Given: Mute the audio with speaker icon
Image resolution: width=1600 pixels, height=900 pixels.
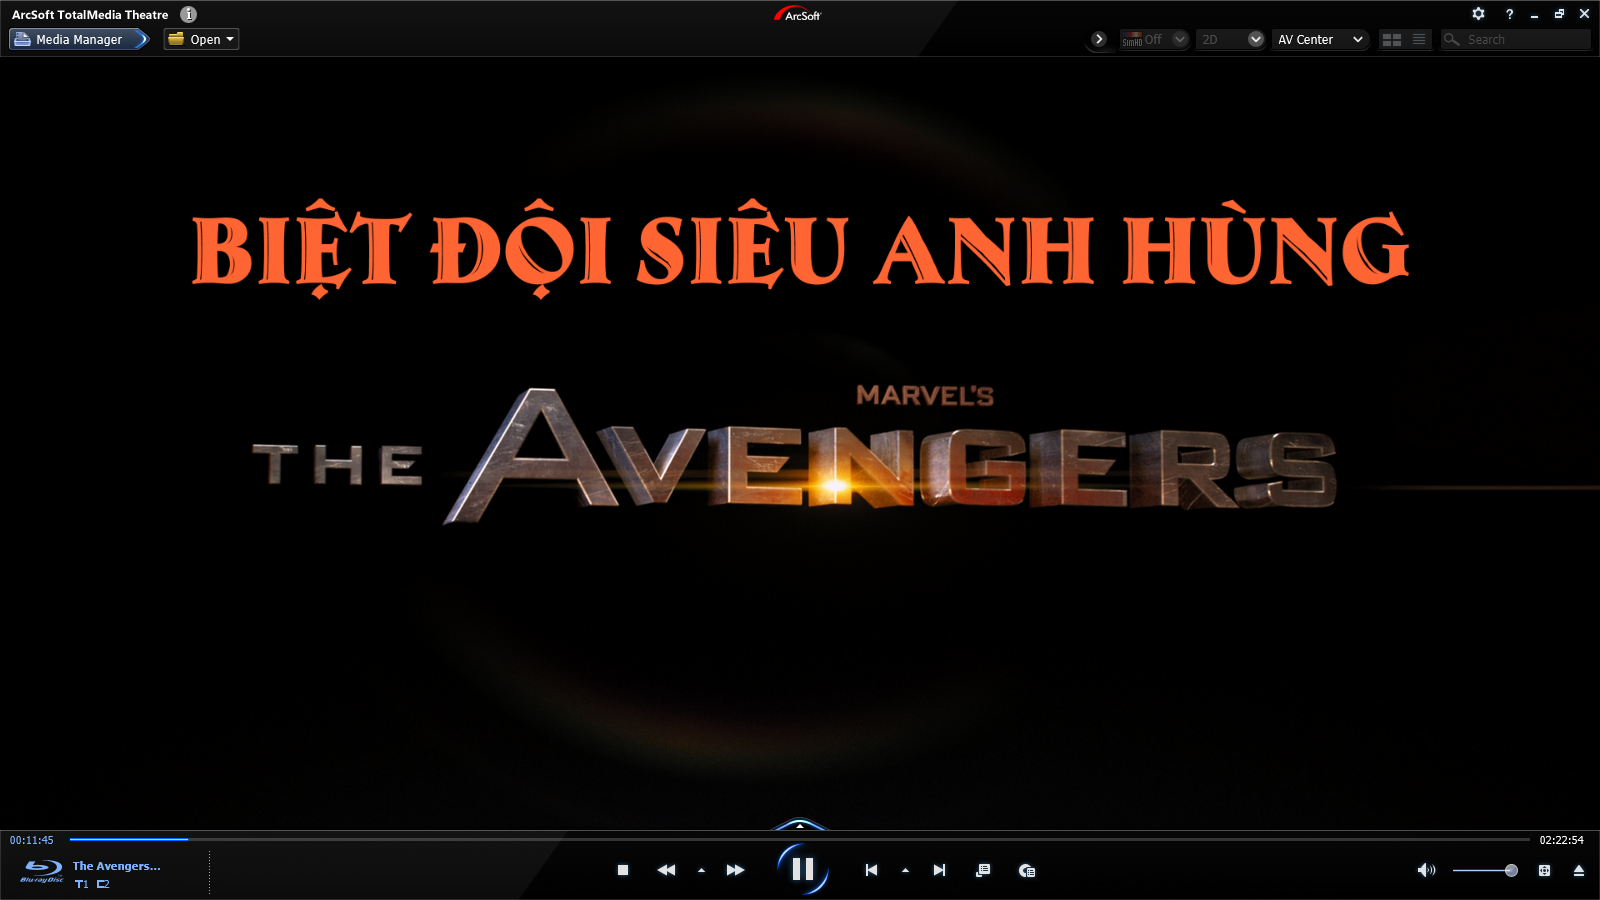Looking at the screenshot, I should pos(1426,870).
